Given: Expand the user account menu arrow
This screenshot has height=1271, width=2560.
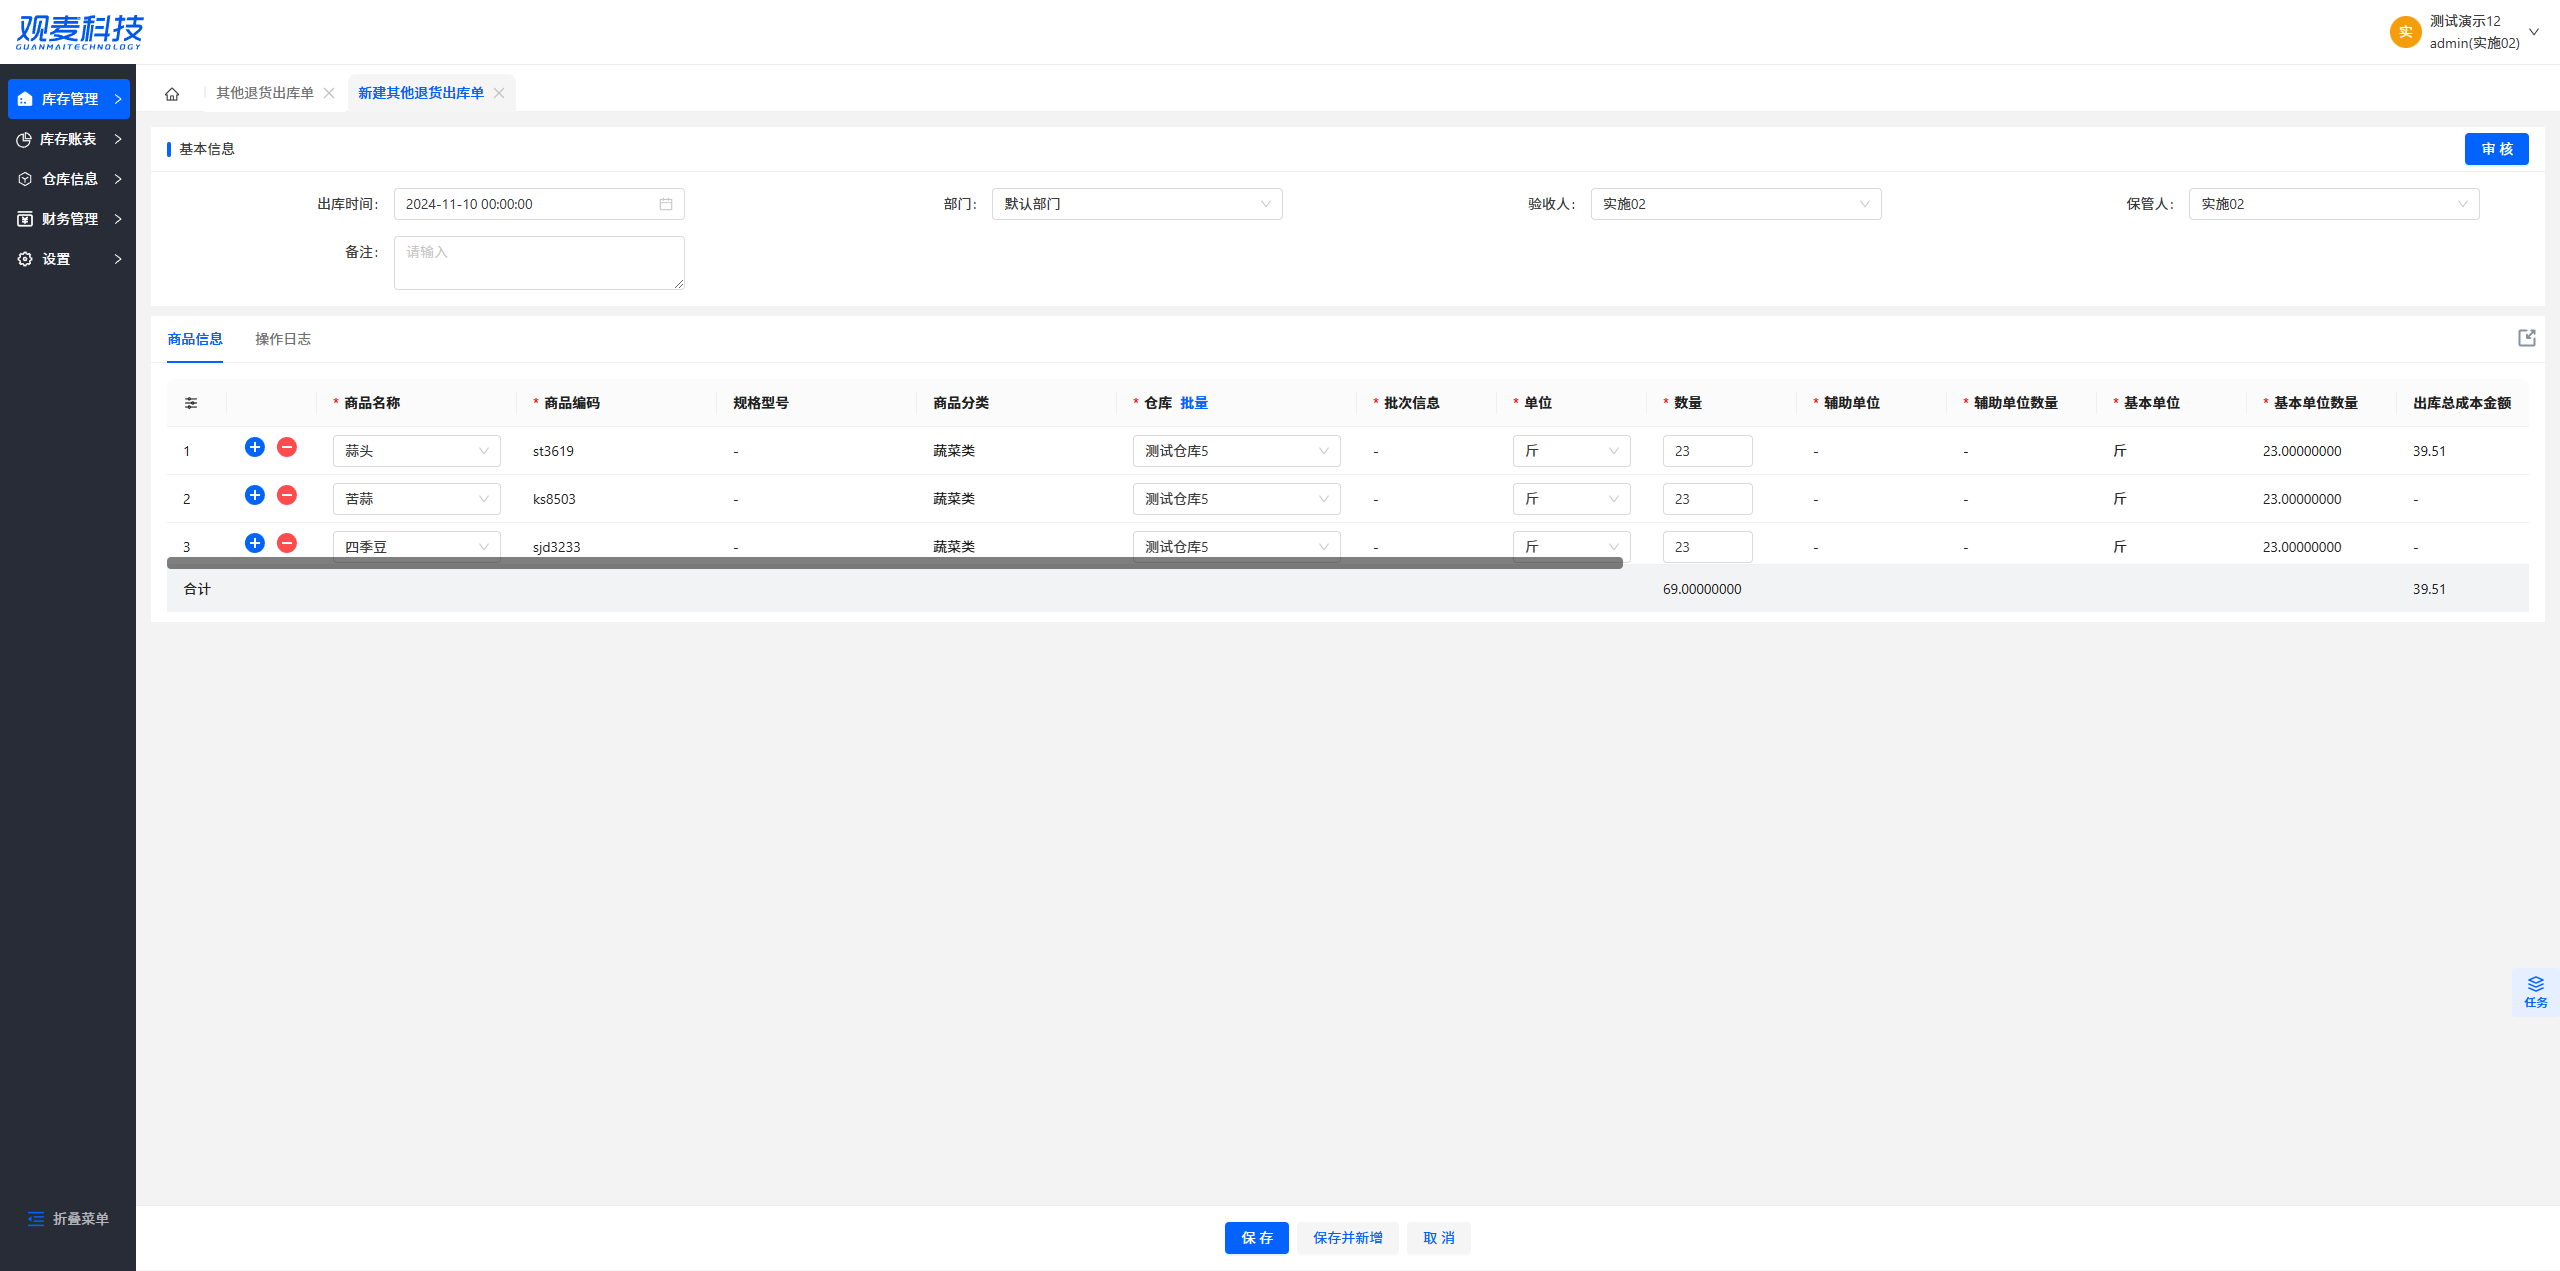Looking at the screenshot, I should (x=2534, y=32).
